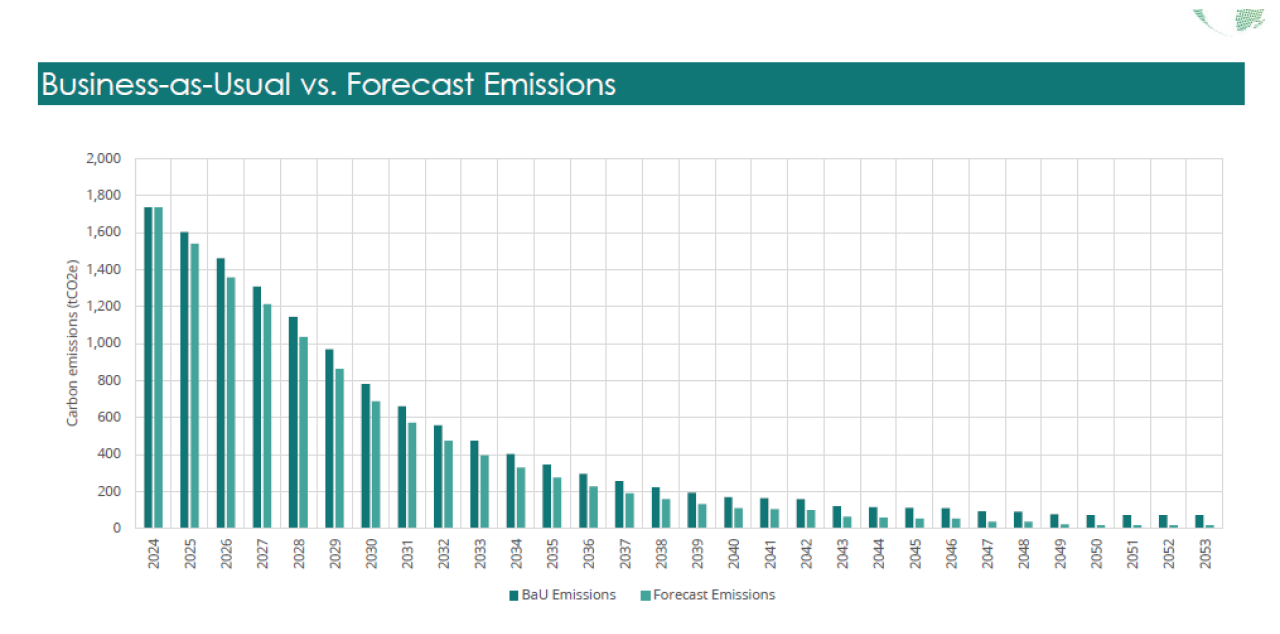Select the Forecast Emissions bar for 2028
Screen dimensions: 1280x634
pos(303,432)
